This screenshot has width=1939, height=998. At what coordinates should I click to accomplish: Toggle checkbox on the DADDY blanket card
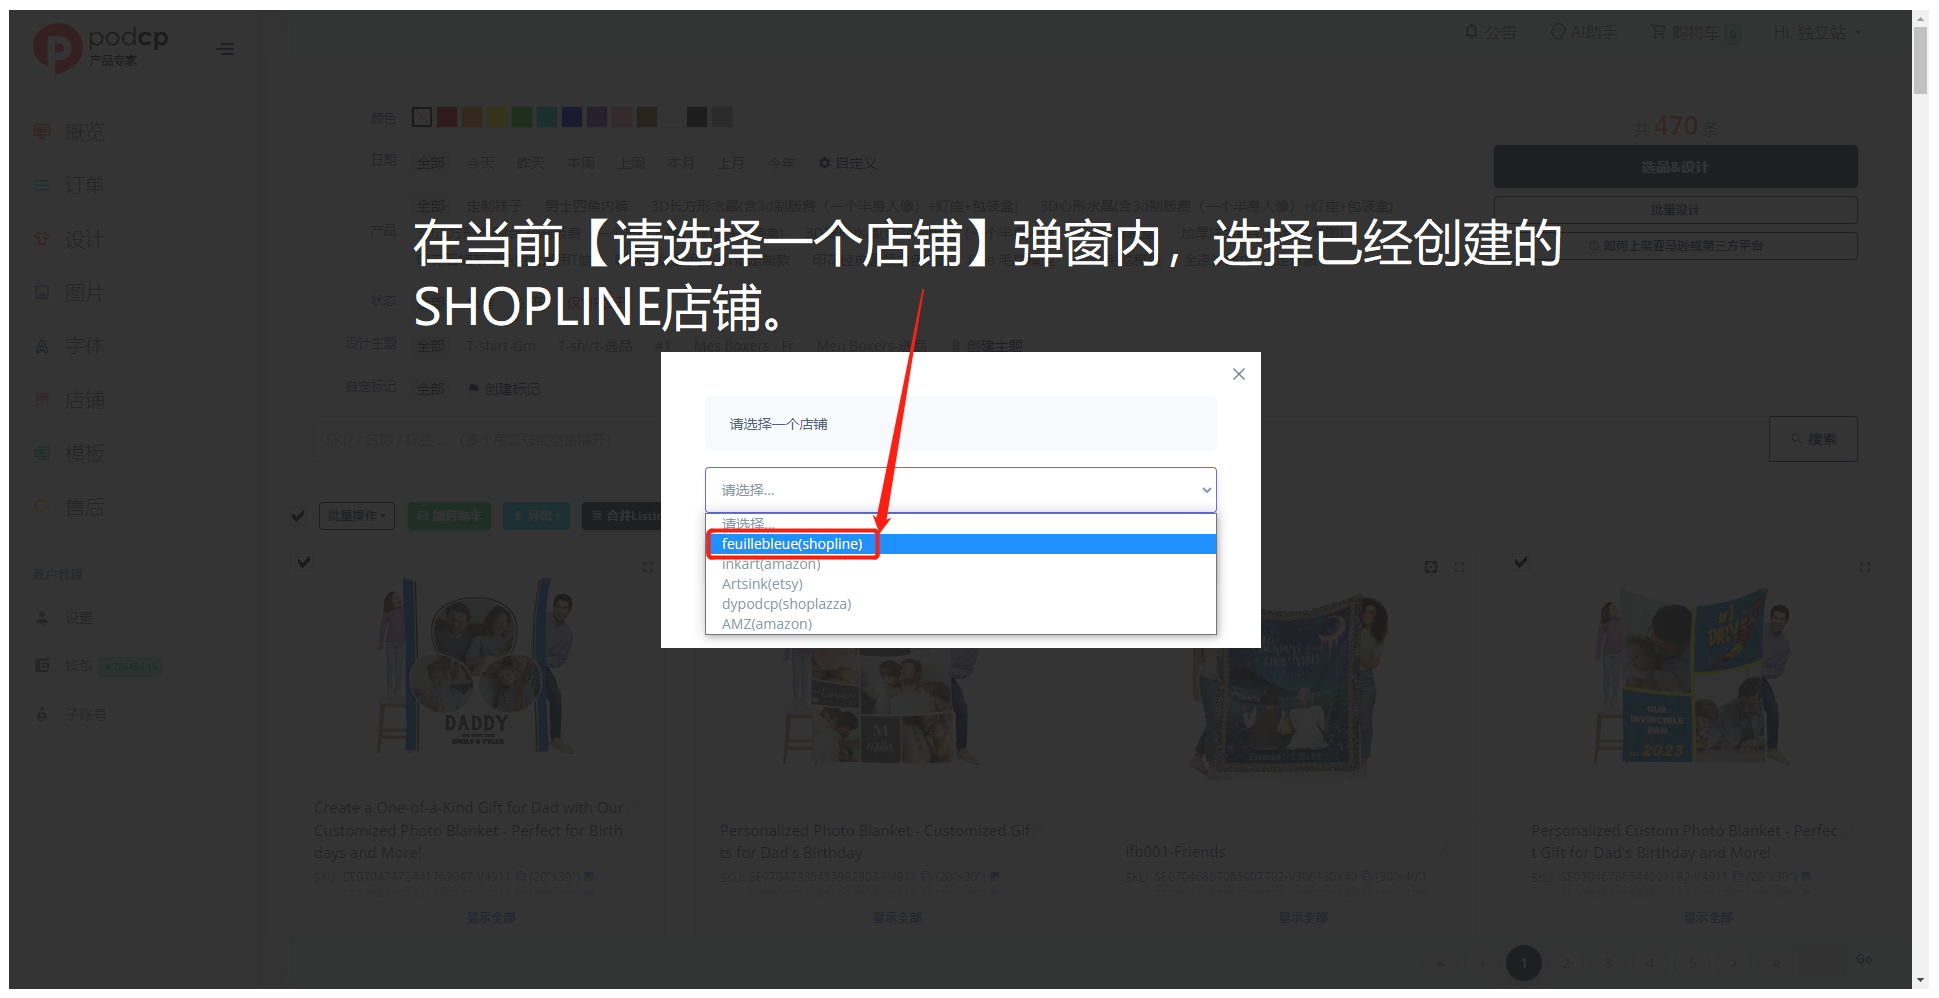click(x=304, y=562)
